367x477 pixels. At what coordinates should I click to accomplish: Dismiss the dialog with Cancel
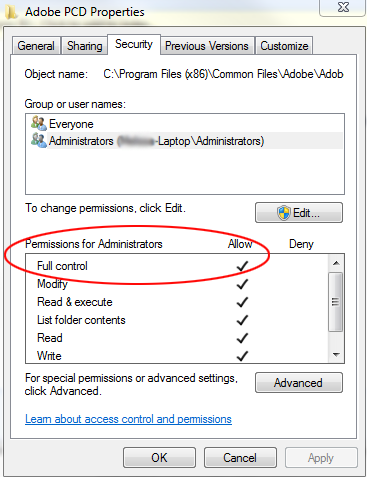240,458
